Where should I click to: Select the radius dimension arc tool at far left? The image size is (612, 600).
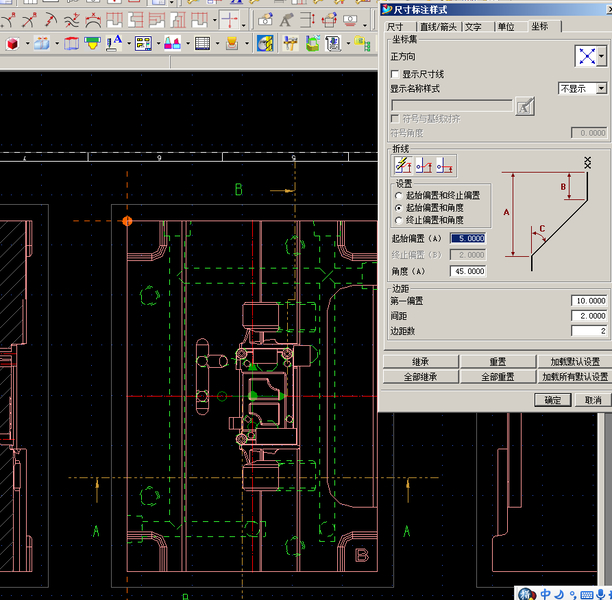pos(8,20)
